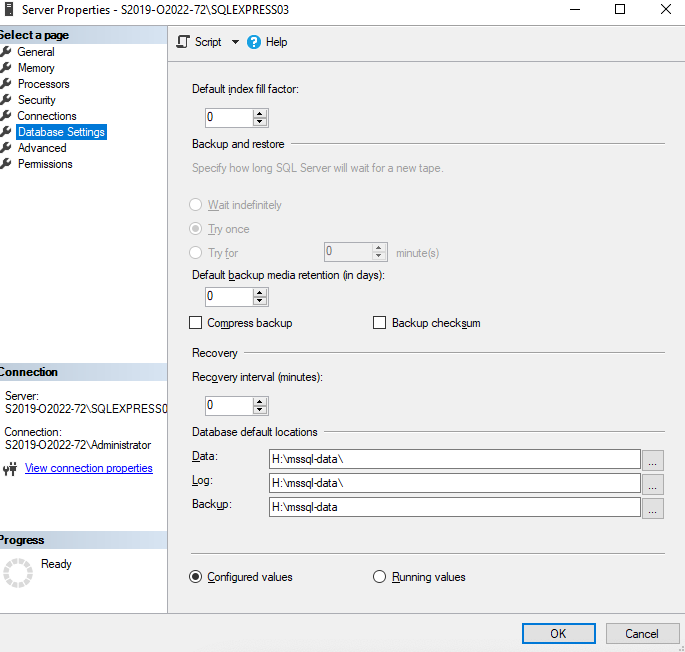The image size is (685, 652).
Task: Click the Data default location field
Action: (x=455, y=459)
